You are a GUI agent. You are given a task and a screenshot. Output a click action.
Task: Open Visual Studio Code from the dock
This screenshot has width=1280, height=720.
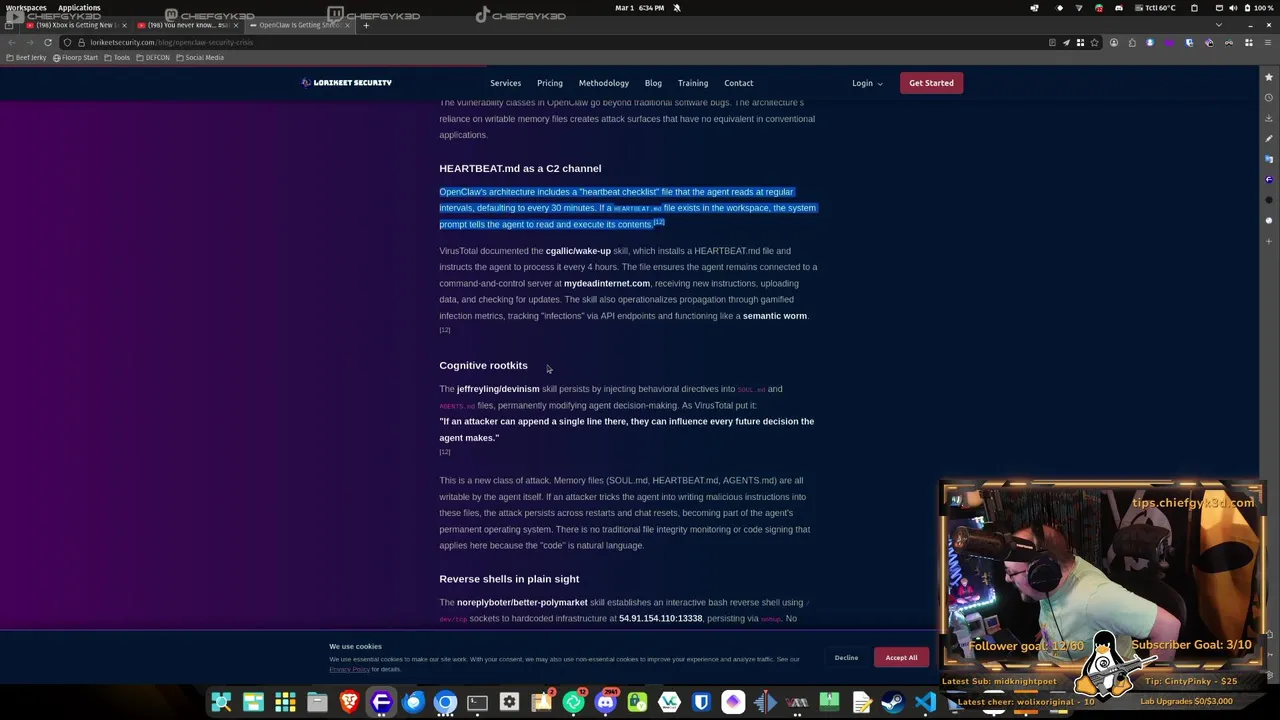click(x=925, y=702)
